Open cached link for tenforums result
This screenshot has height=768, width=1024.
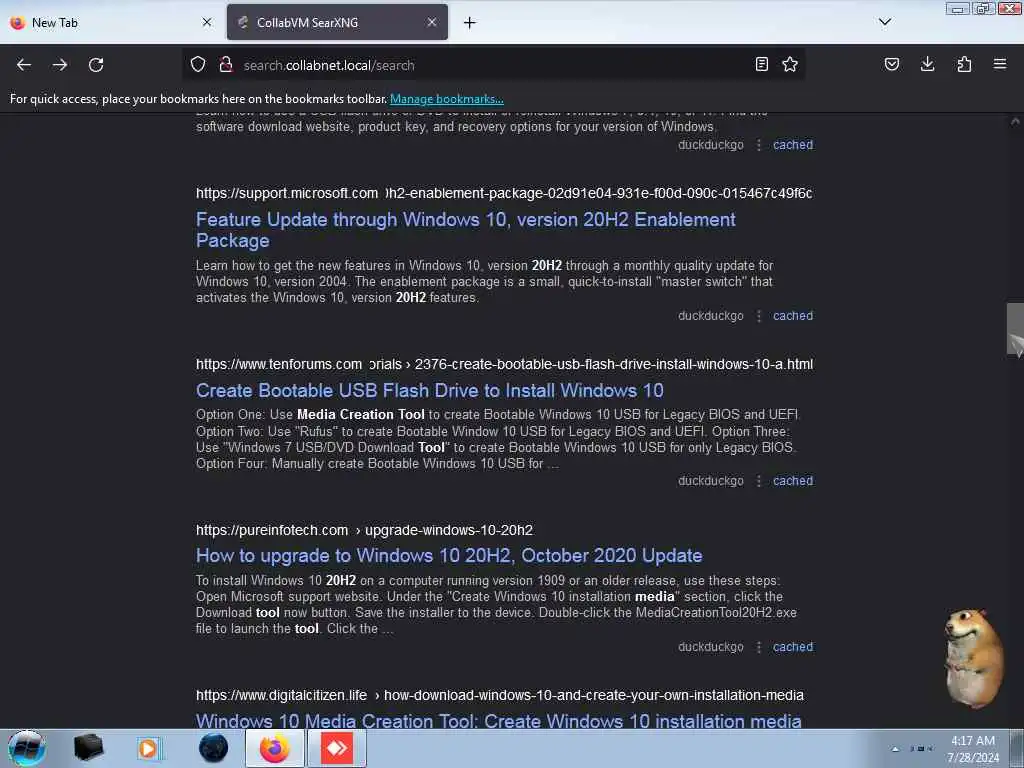tap(793, 481)
